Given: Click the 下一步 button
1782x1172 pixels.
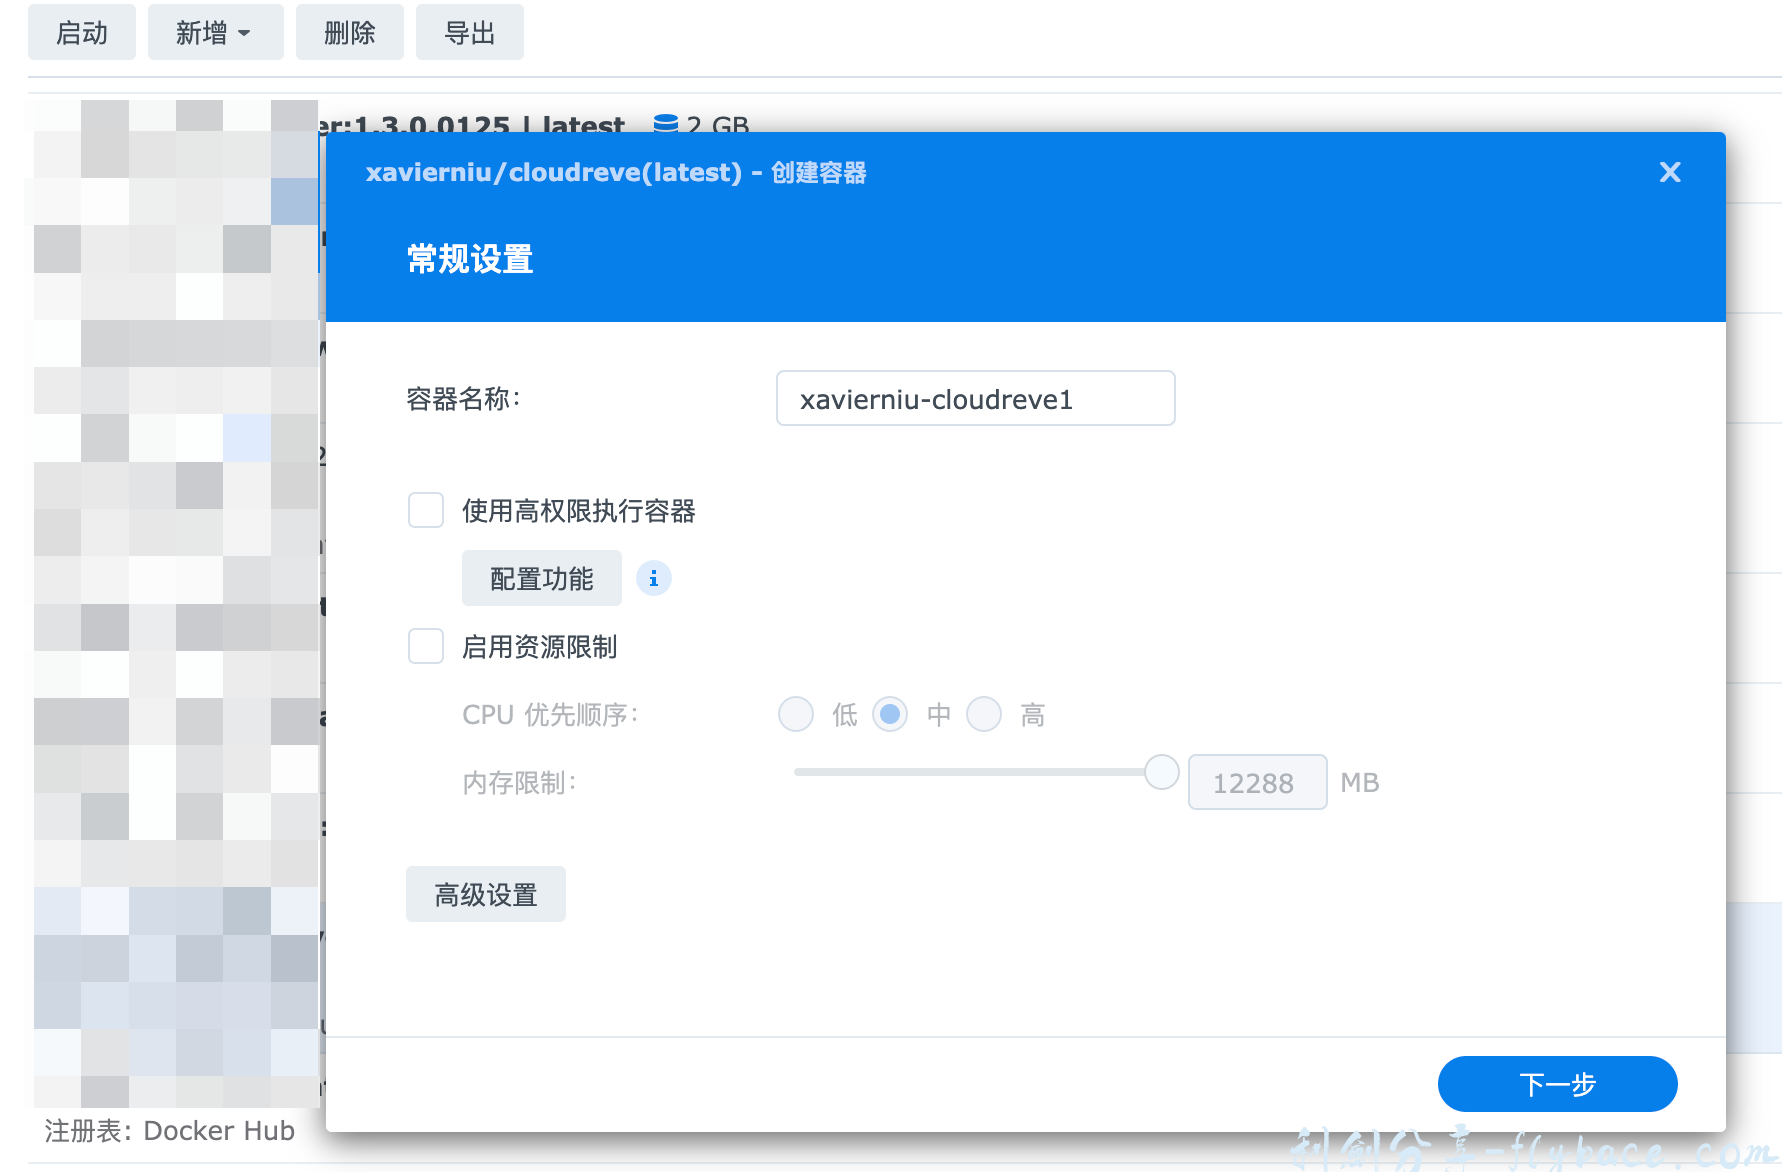Looking at the screenshot, I should [1557, 1083].
